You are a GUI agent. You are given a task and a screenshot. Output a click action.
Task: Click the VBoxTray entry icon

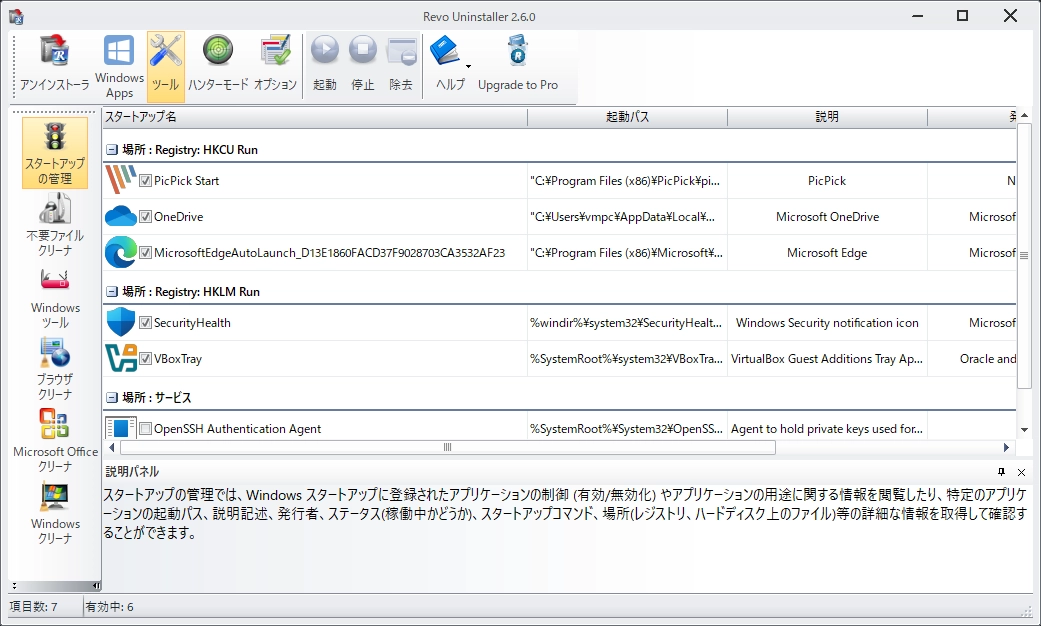click(x=121, y=358)
